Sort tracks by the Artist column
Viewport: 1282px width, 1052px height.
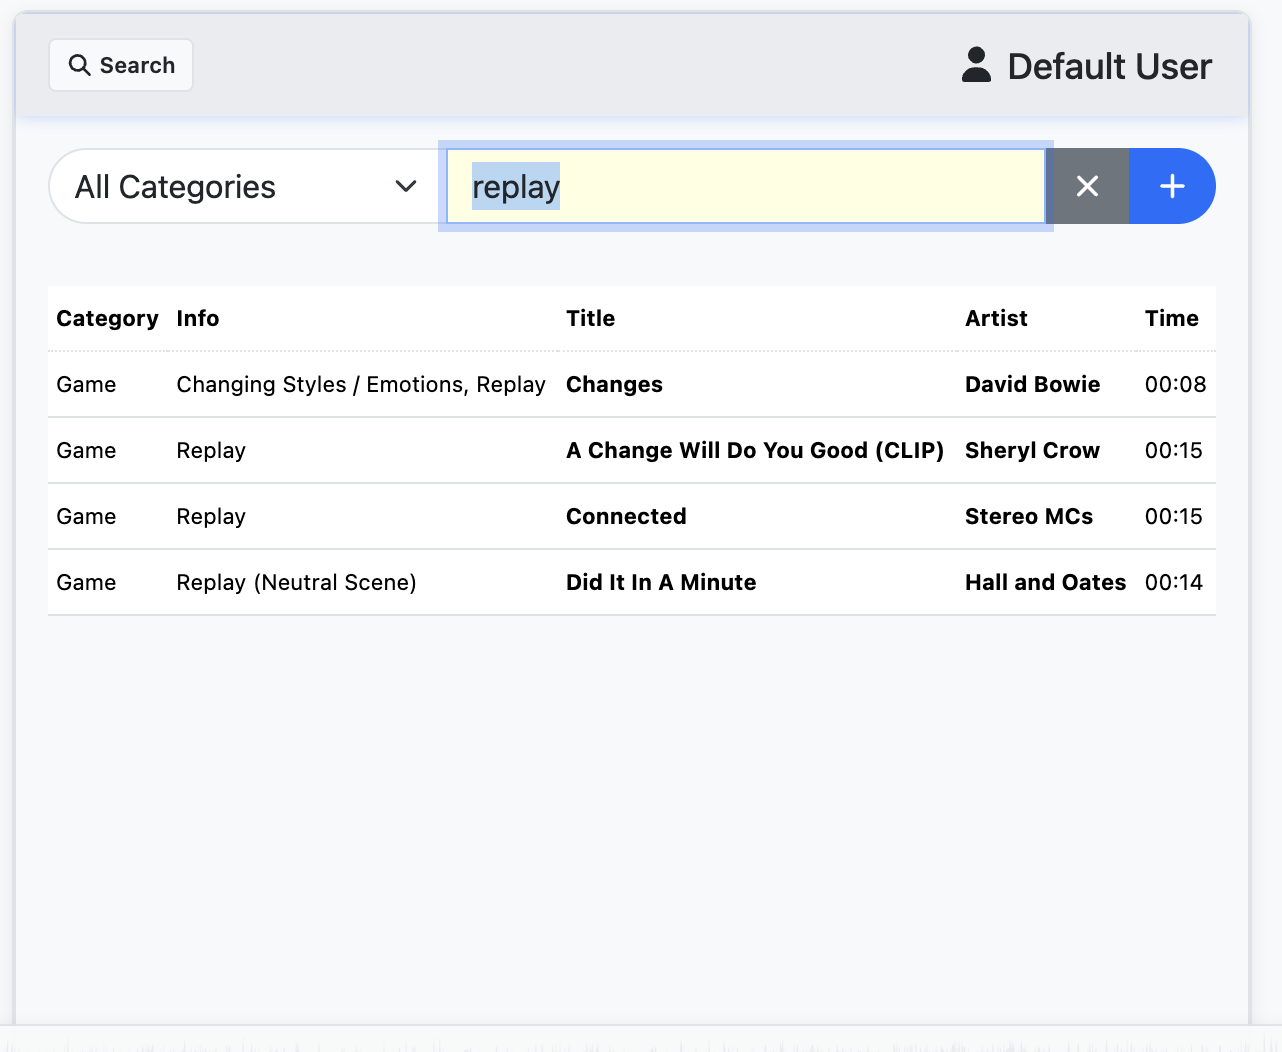coord(996,318)
